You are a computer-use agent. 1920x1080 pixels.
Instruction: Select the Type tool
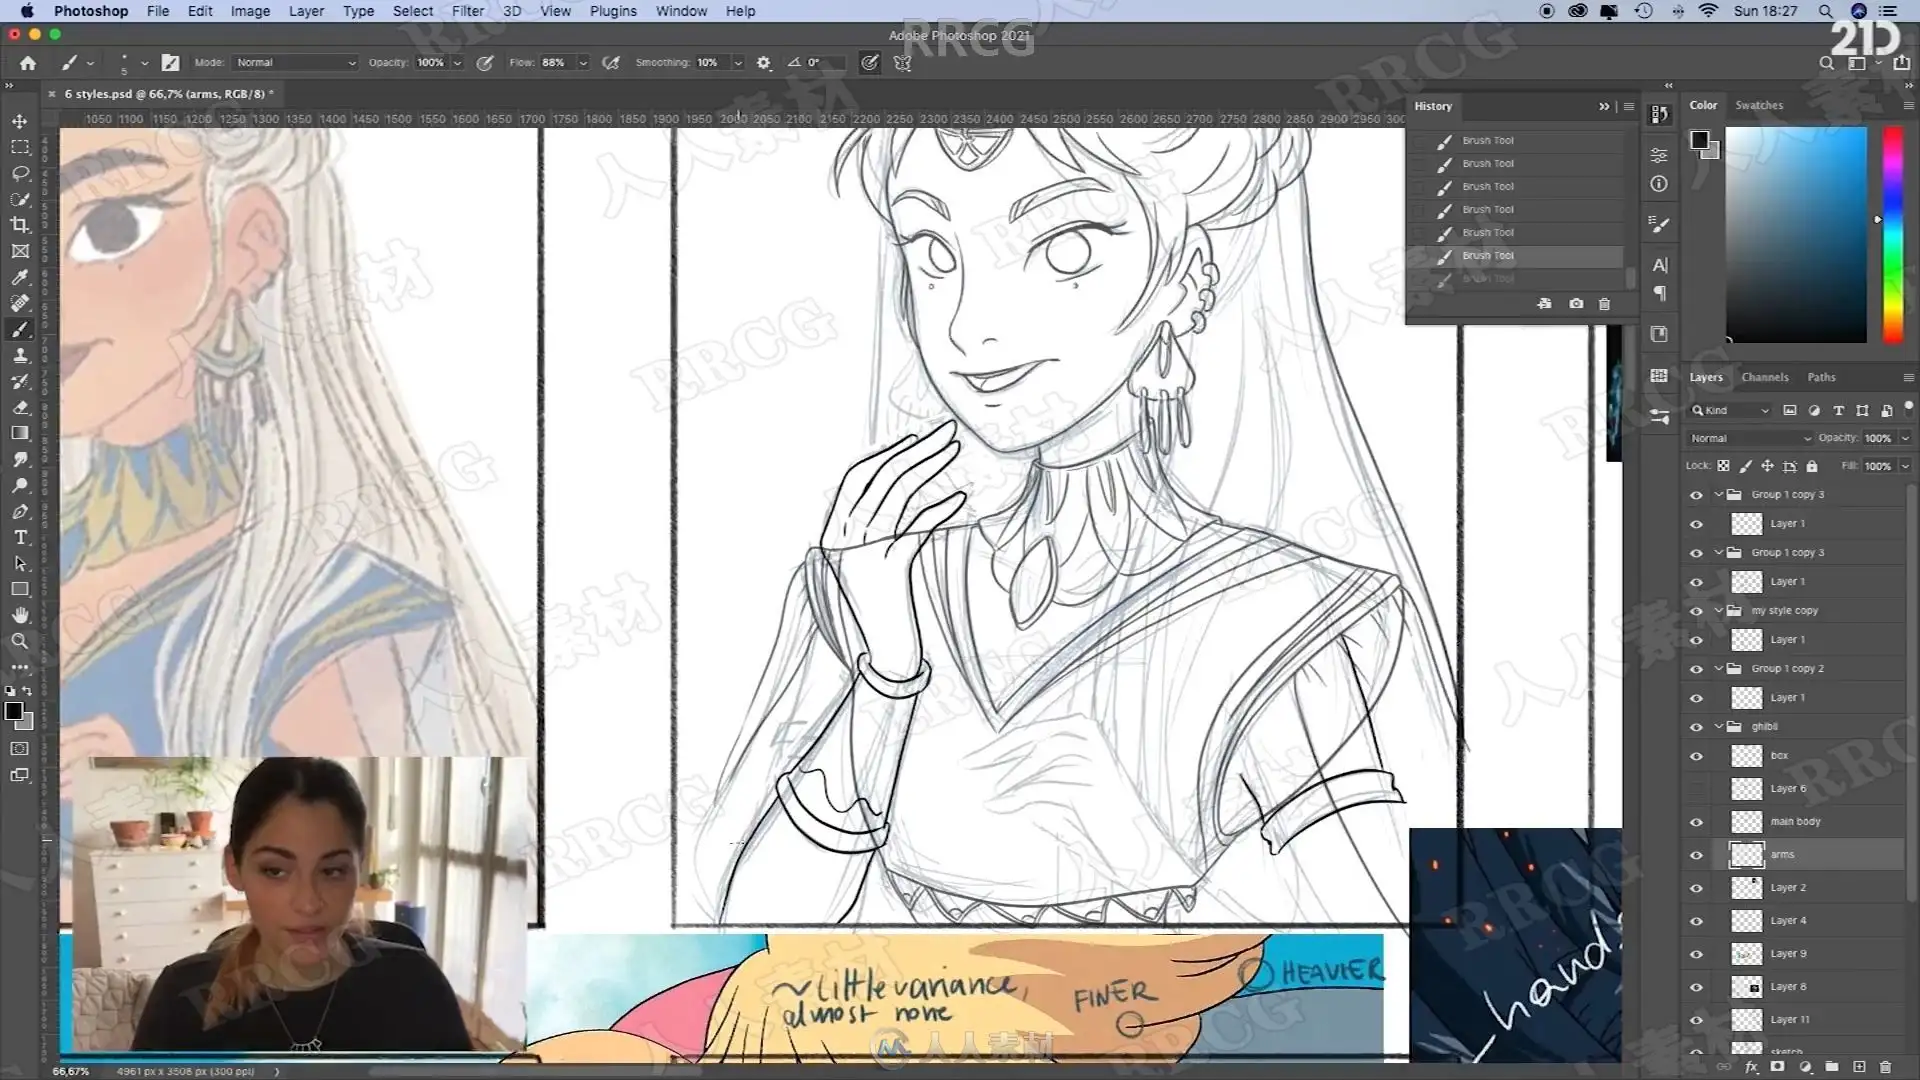click(x=20, y=537)
